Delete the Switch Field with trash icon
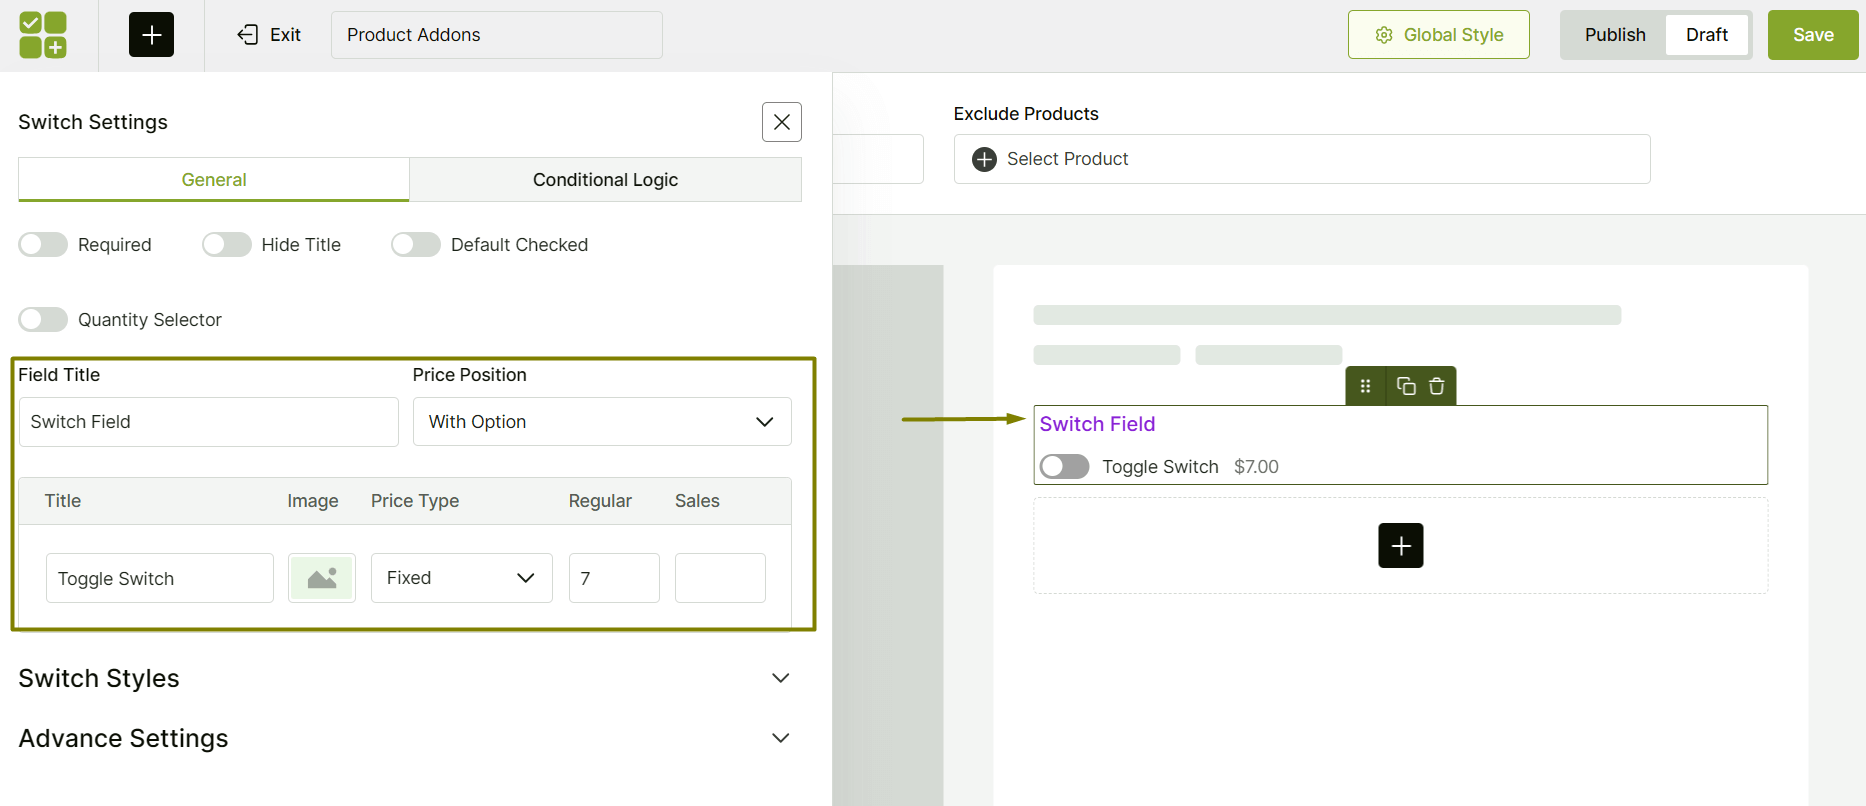Image resolution: width=1866 pixels, height=806 pixels. coord(1437,386)
